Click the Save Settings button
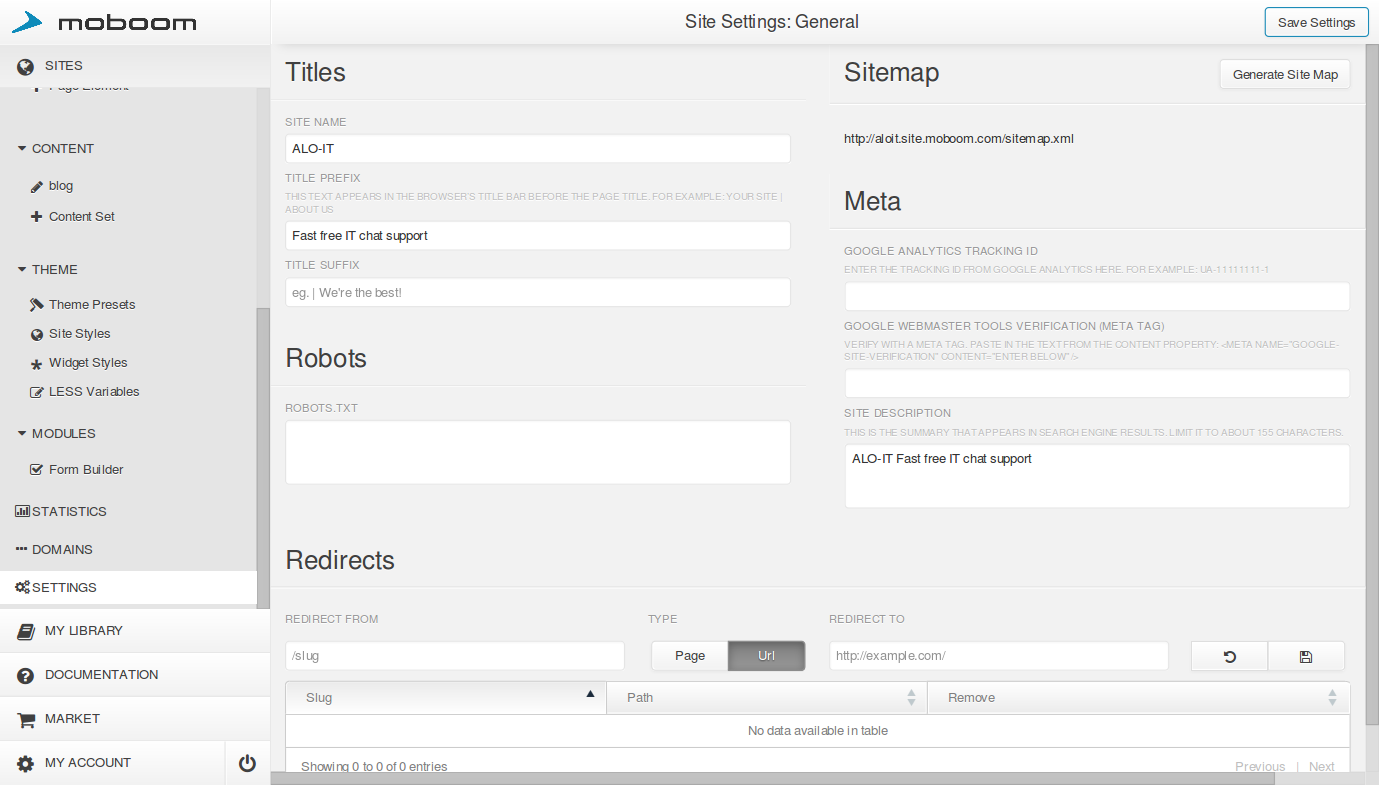 tap(1316, 23)
